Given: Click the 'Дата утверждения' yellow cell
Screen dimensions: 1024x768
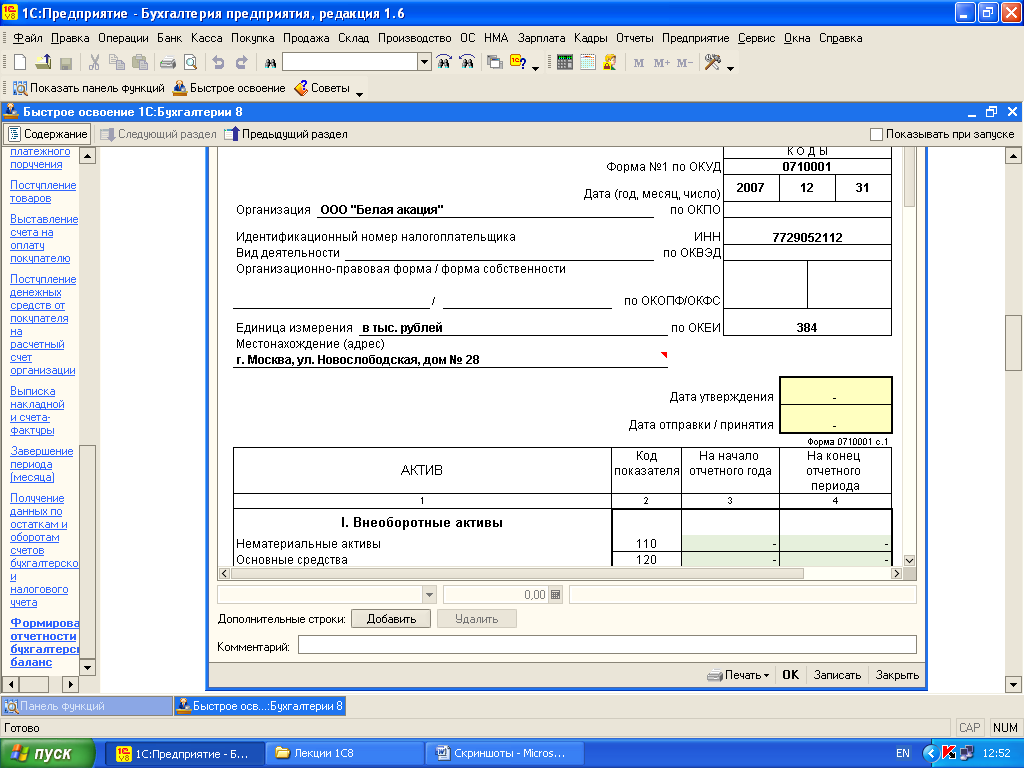Looking at the screenshot, I should (835, 391).
